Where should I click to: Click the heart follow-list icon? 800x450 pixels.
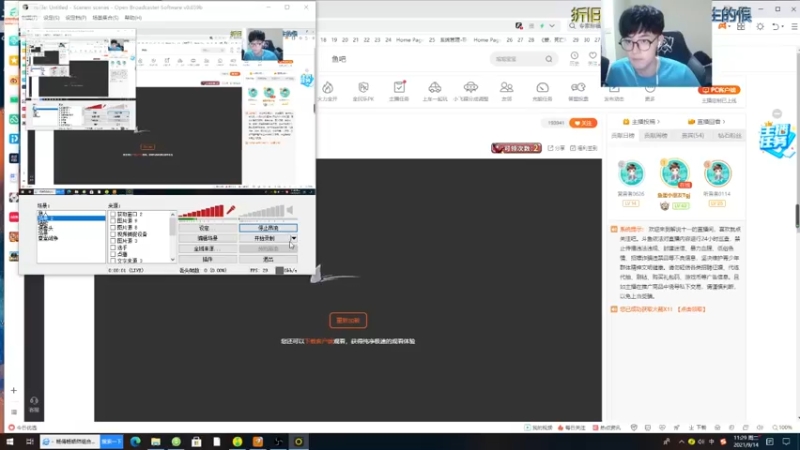tap(592, 56)
